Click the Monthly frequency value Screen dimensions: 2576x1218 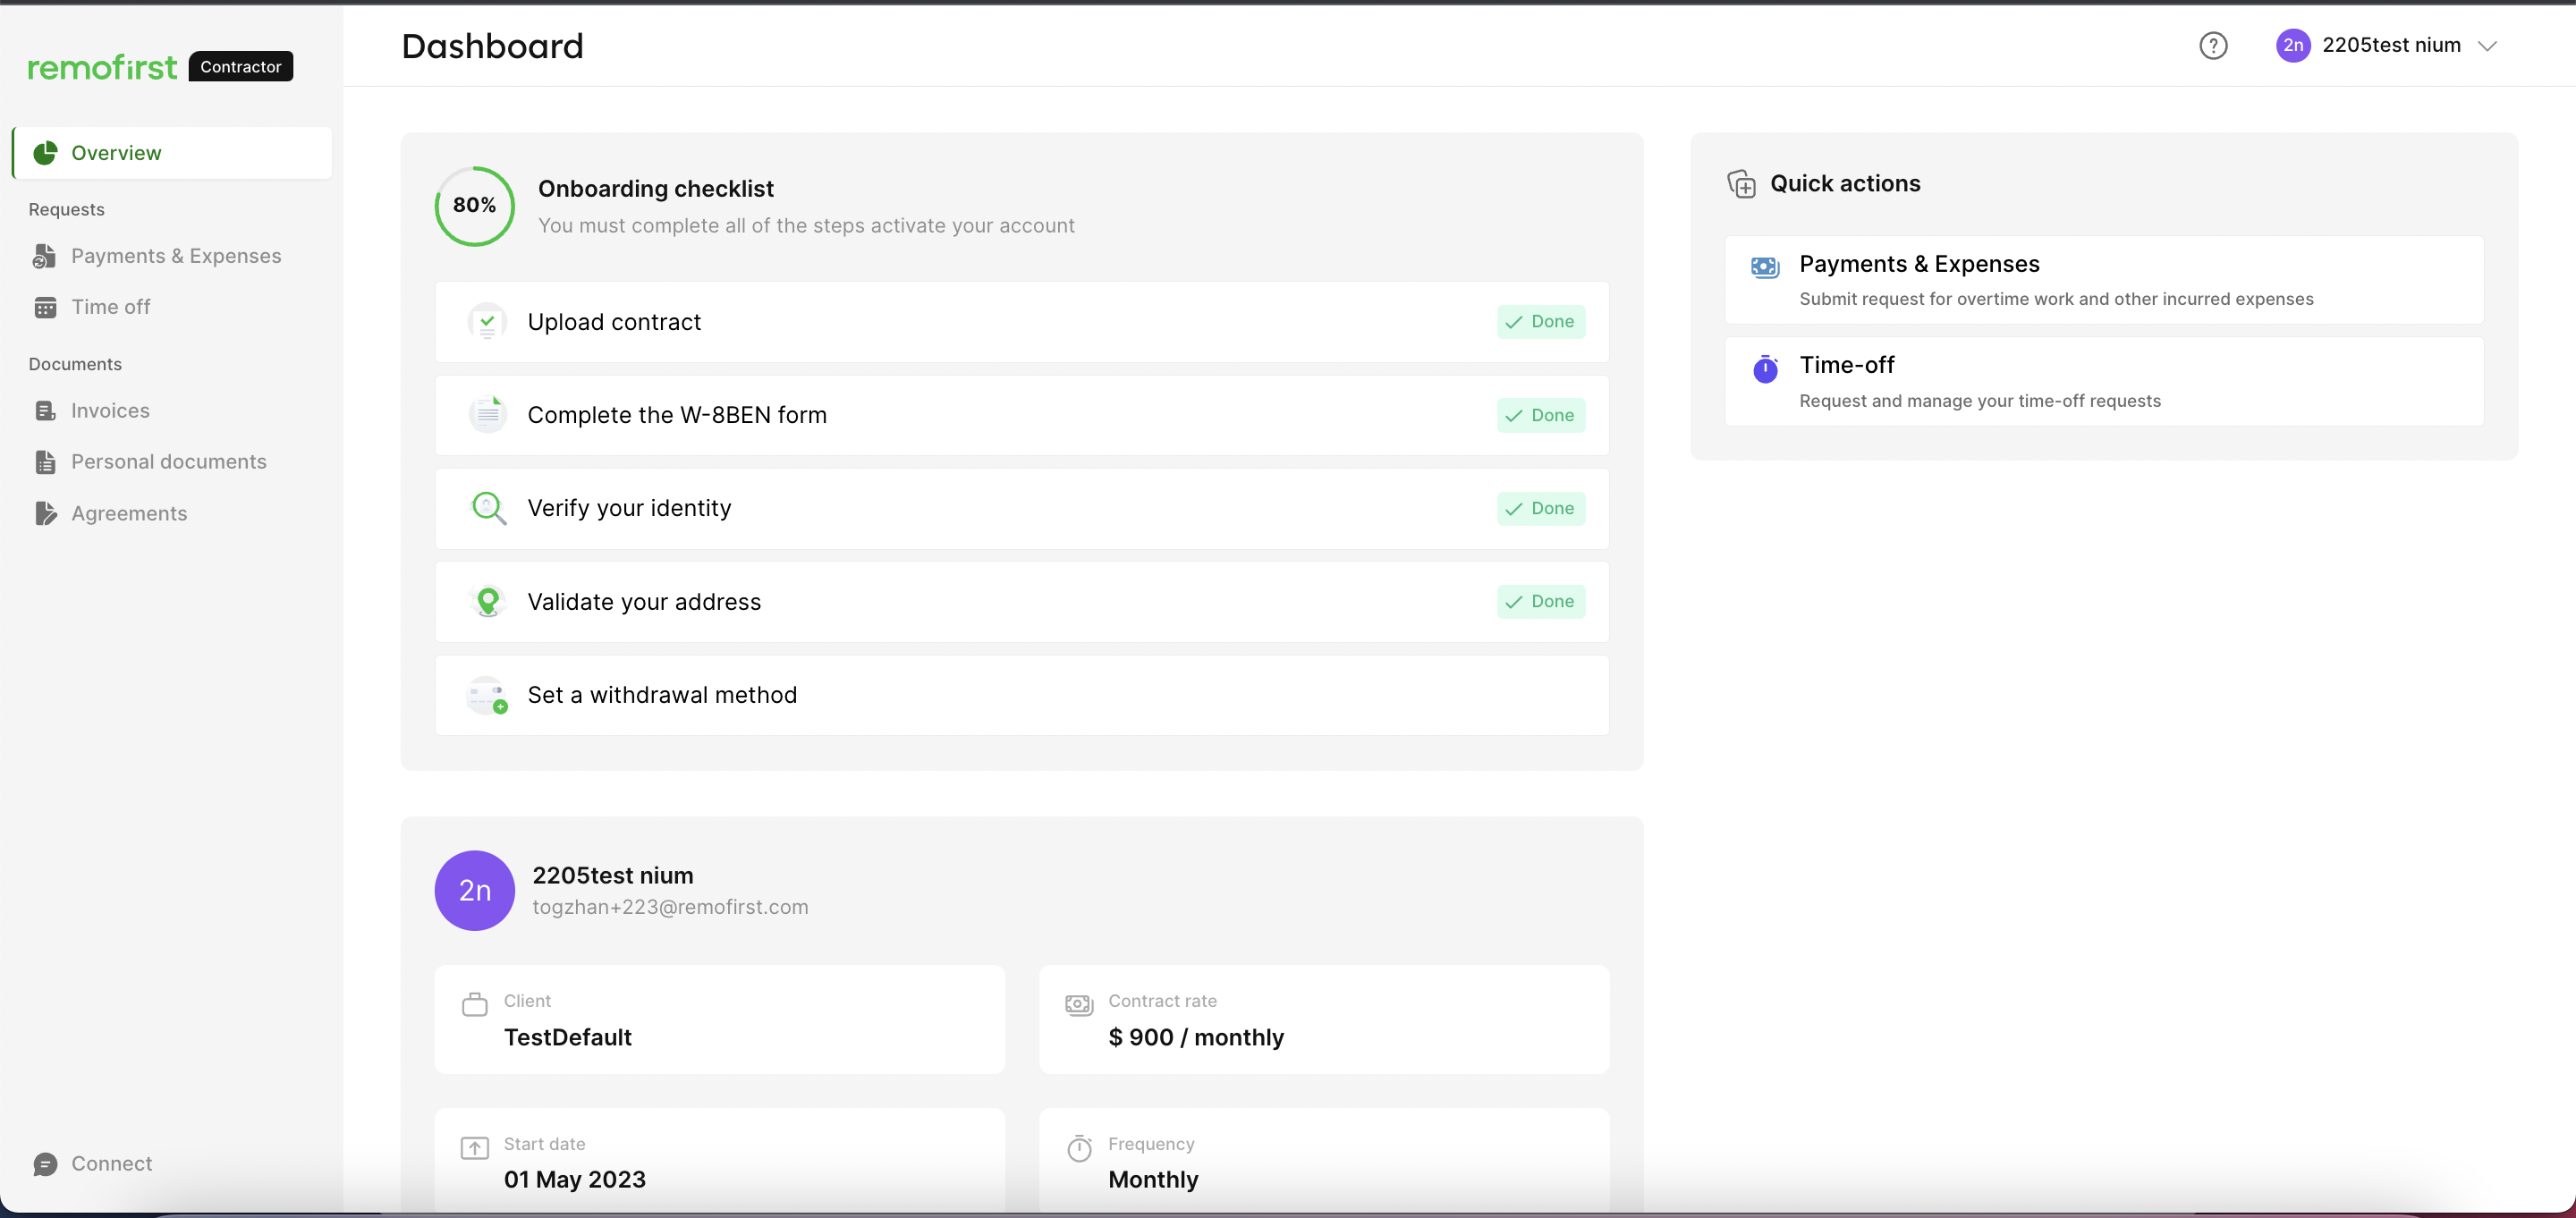pyautogui.click(x=1153, y=1179)
